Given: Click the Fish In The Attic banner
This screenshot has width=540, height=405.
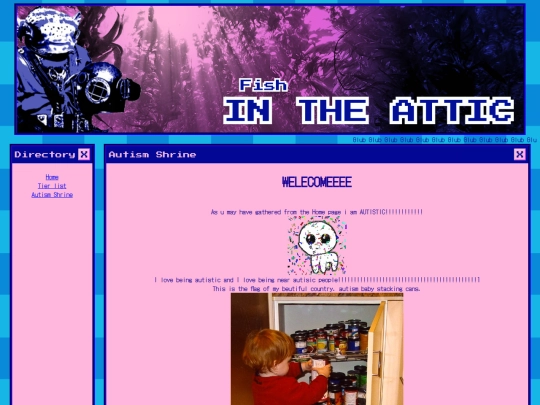Looking at the screenshot, I should 270,69.
